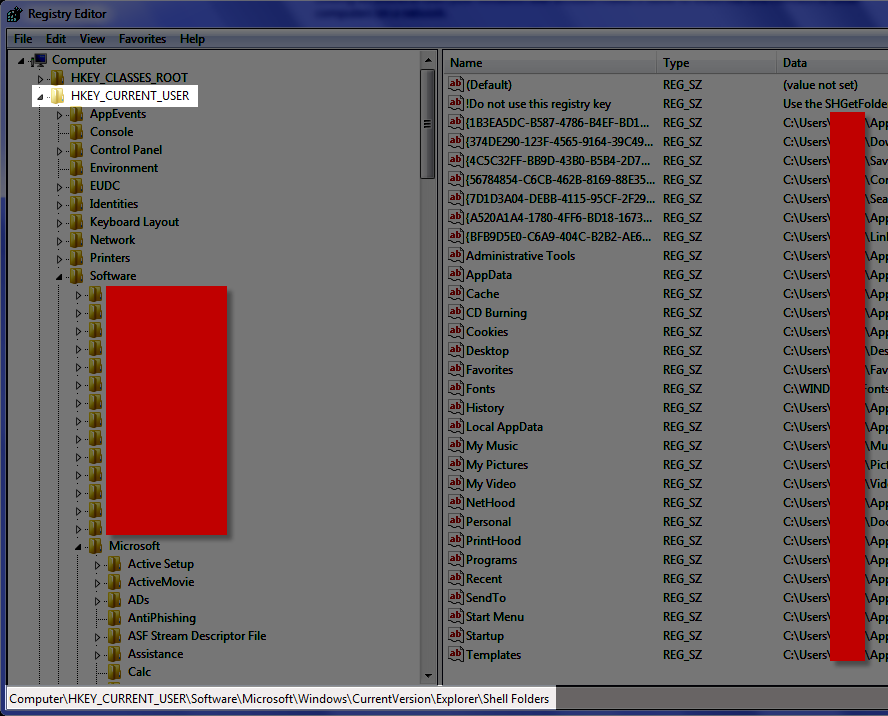Click the Computer icon in tree
Screen dimensions: 888x716
click(x=39, y=60)
